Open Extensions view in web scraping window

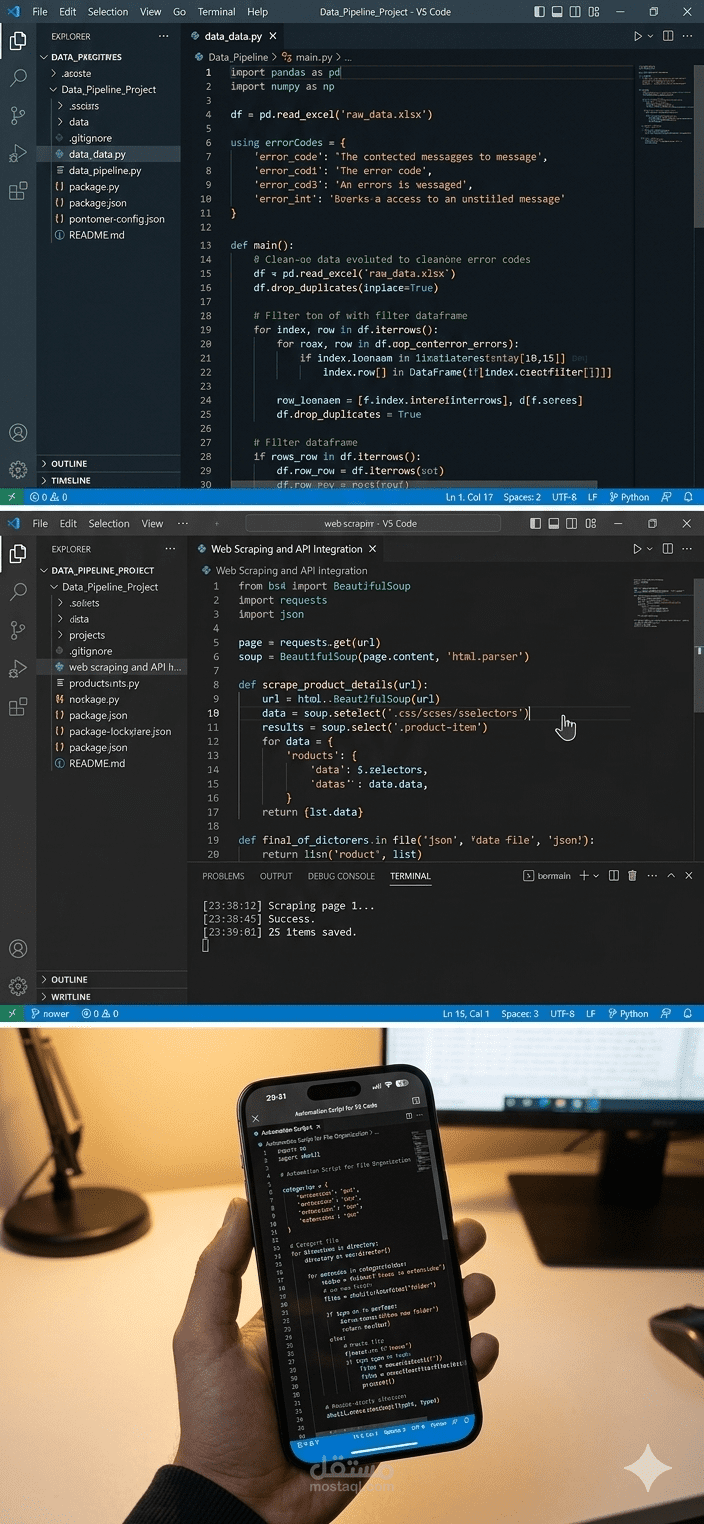(x=18, y=707)
